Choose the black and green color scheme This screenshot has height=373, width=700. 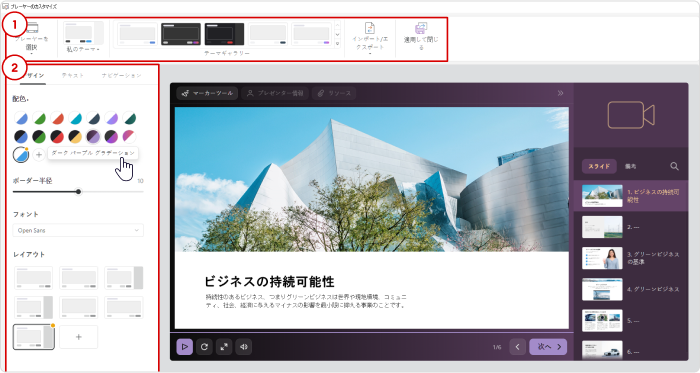[x=39, y=136]
